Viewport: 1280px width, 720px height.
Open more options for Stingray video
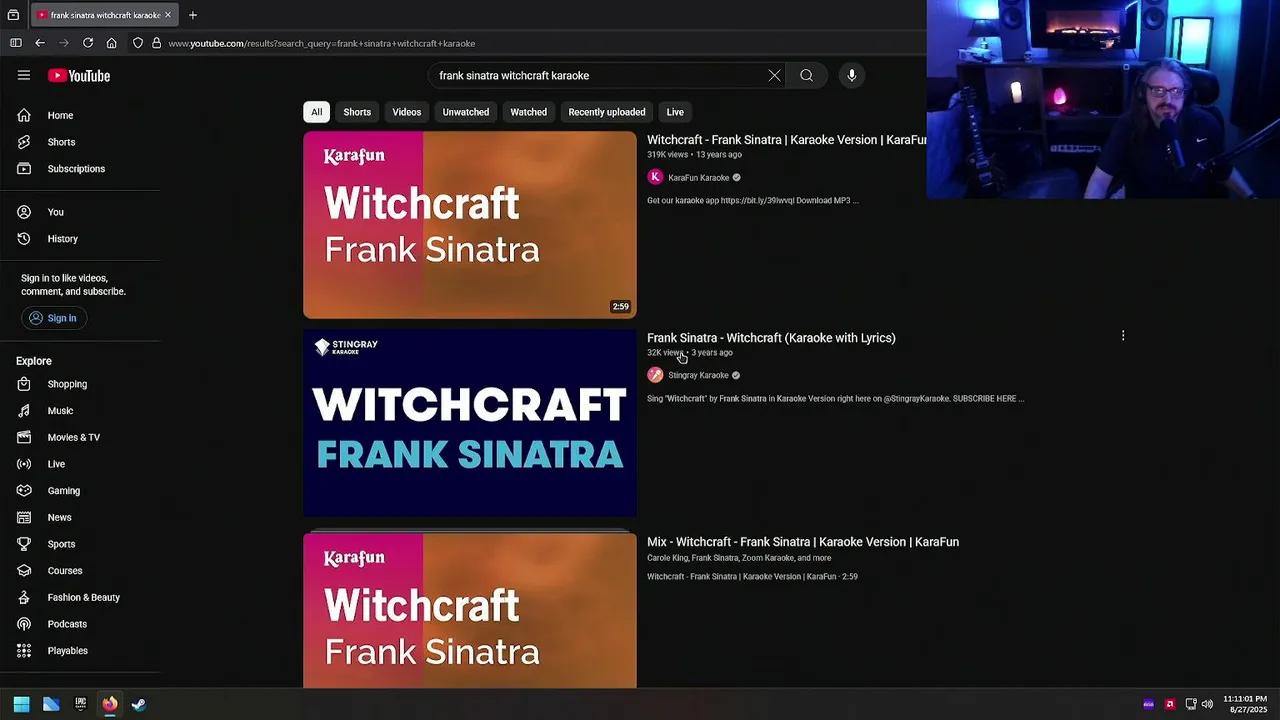1123,336
